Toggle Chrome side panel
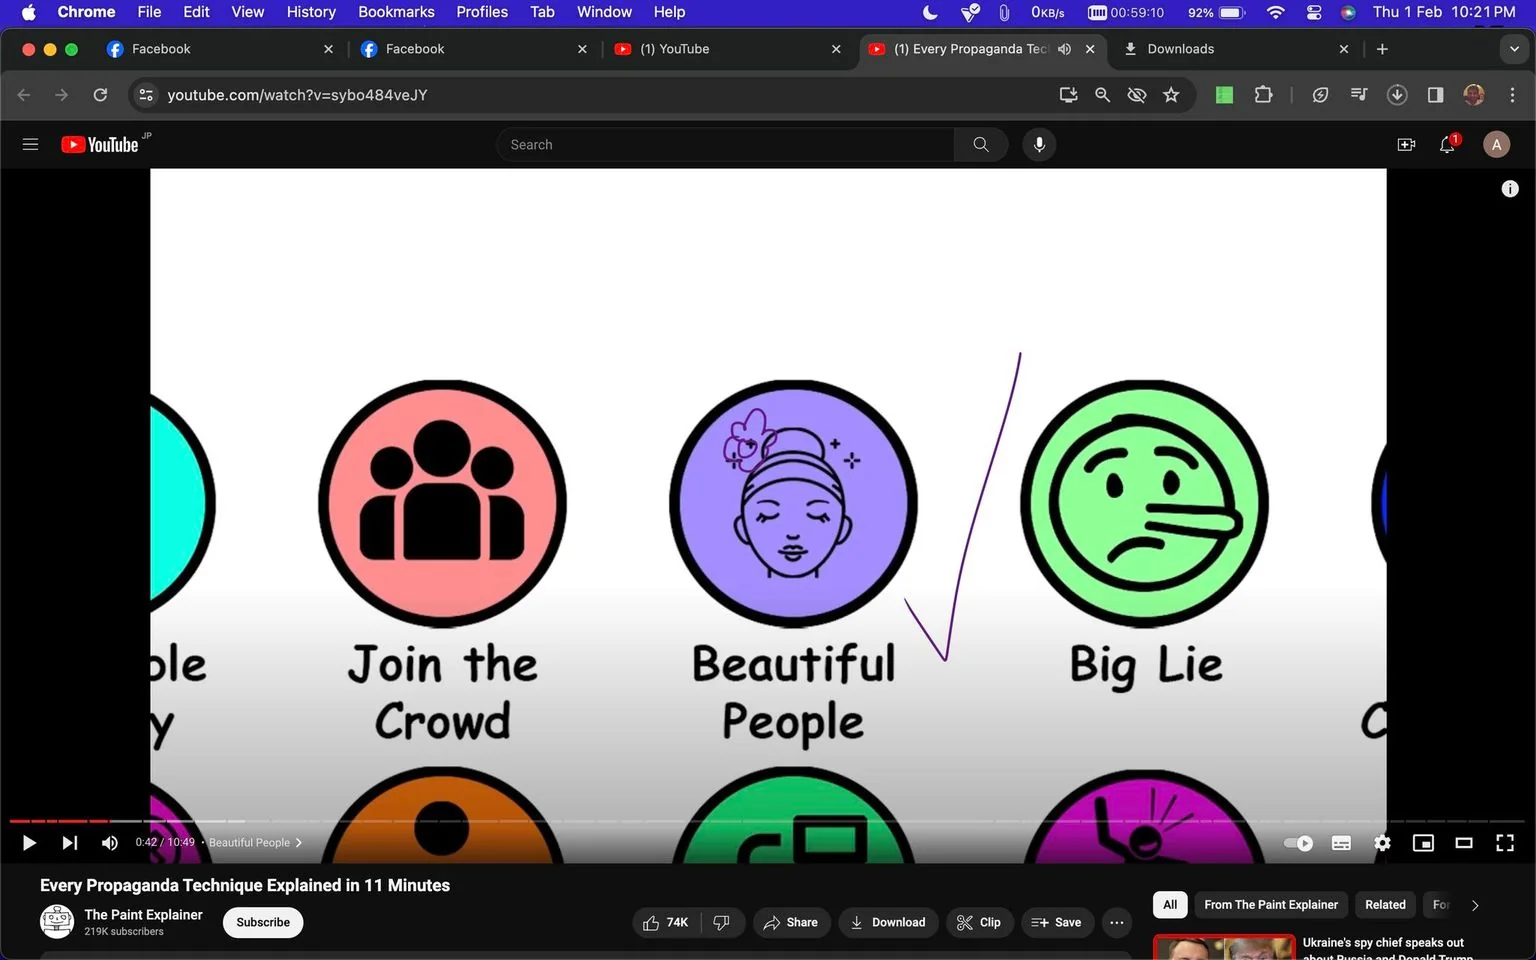This screenshot has height=960, width=1536. tap(1435, 95)
